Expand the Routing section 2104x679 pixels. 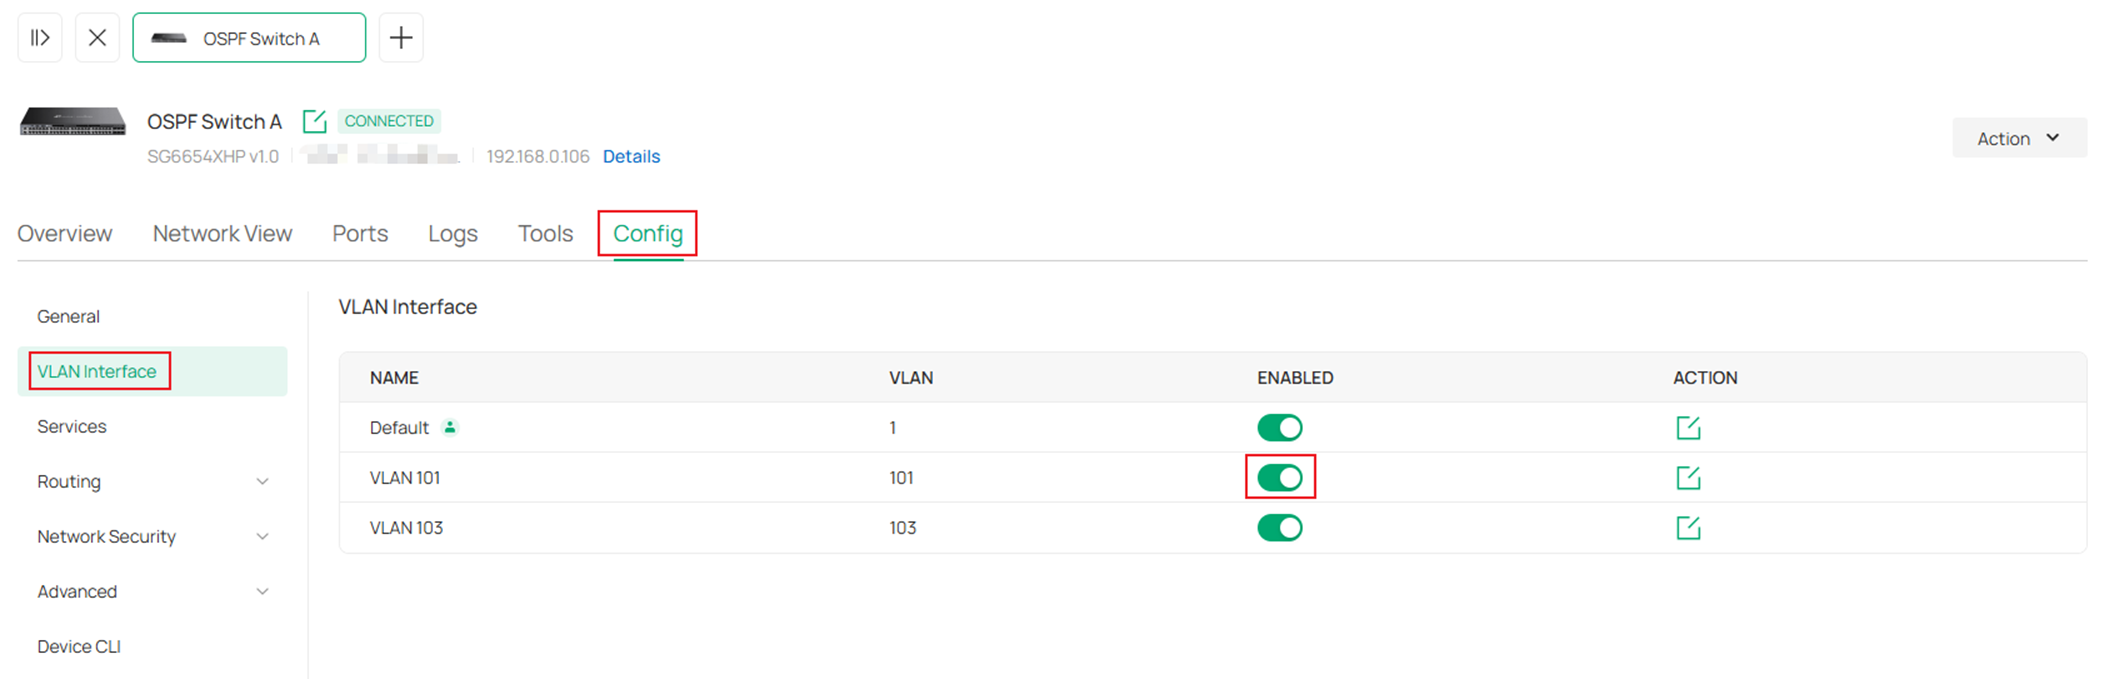[262, 481]
